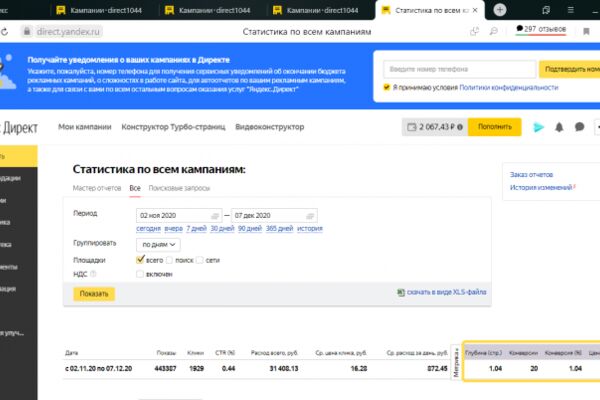Open the chat speech bubble icon
The width and height of the screenshot is (600, 400).
click(x=579, y=127)
